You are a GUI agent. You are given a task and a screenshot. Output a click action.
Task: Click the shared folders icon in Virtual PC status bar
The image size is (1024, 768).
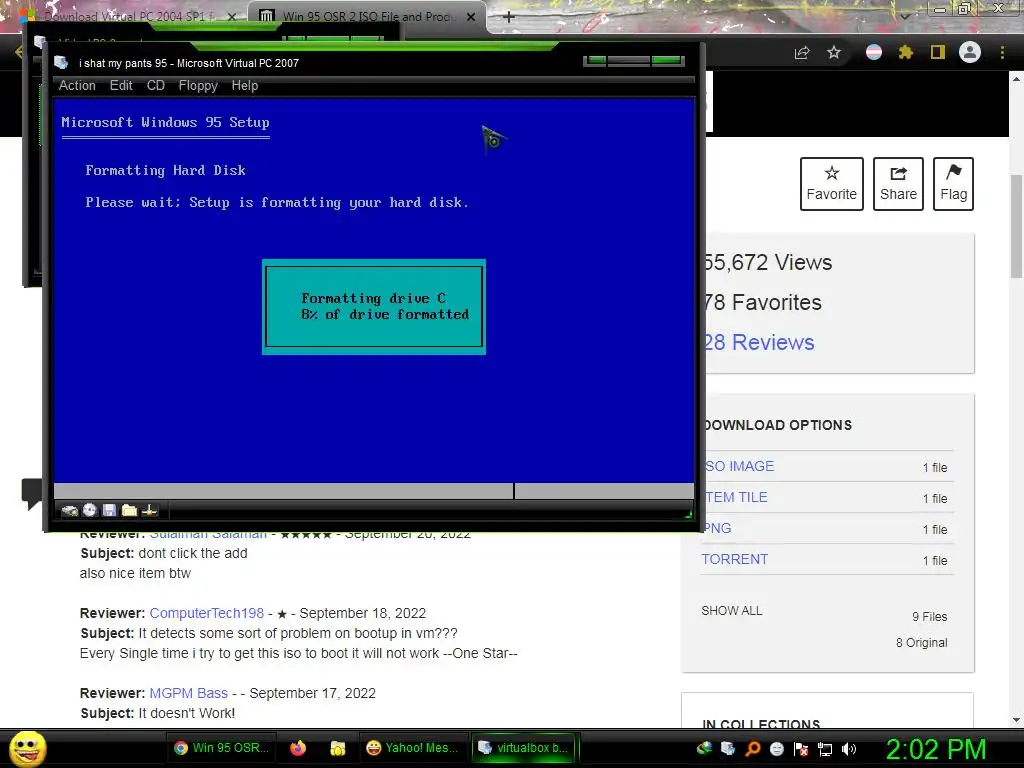pos(129,510)
